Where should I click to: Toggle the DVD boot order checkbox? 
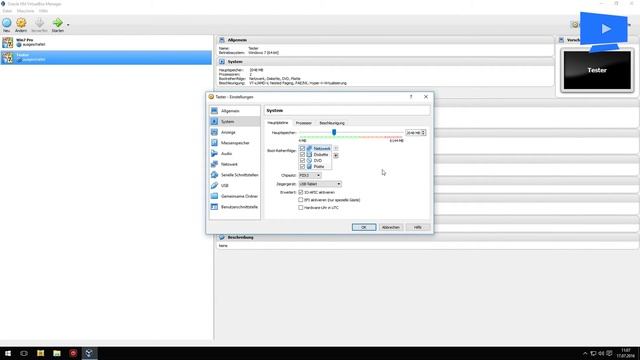coord(302,160)
